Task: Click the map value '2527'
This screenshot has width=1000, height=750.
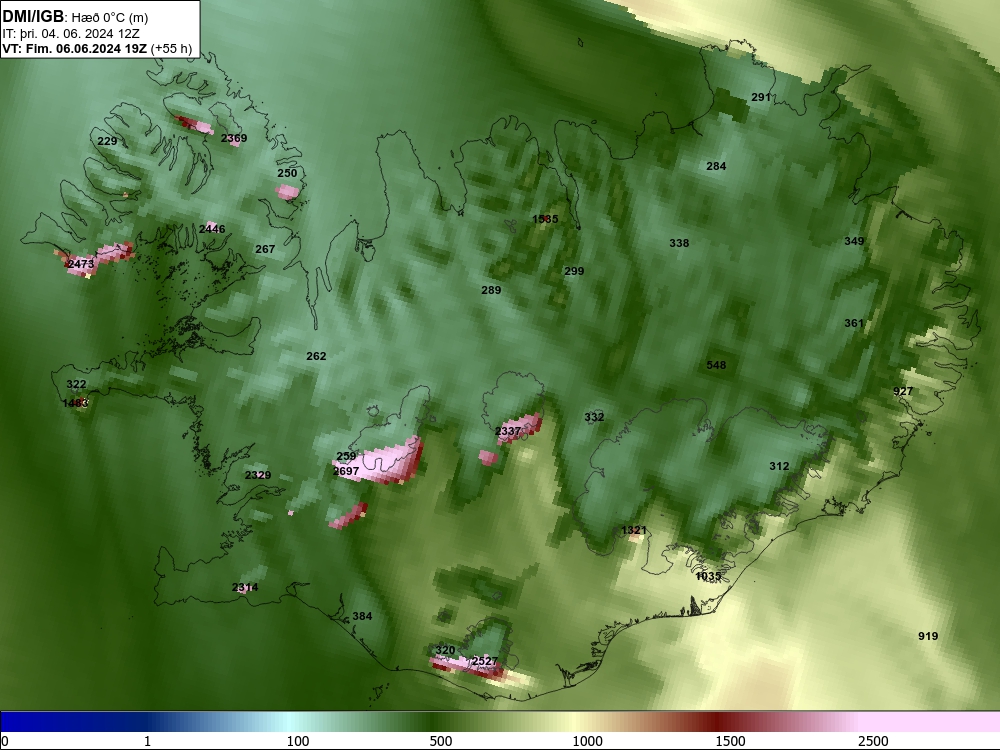Action: 484,661
